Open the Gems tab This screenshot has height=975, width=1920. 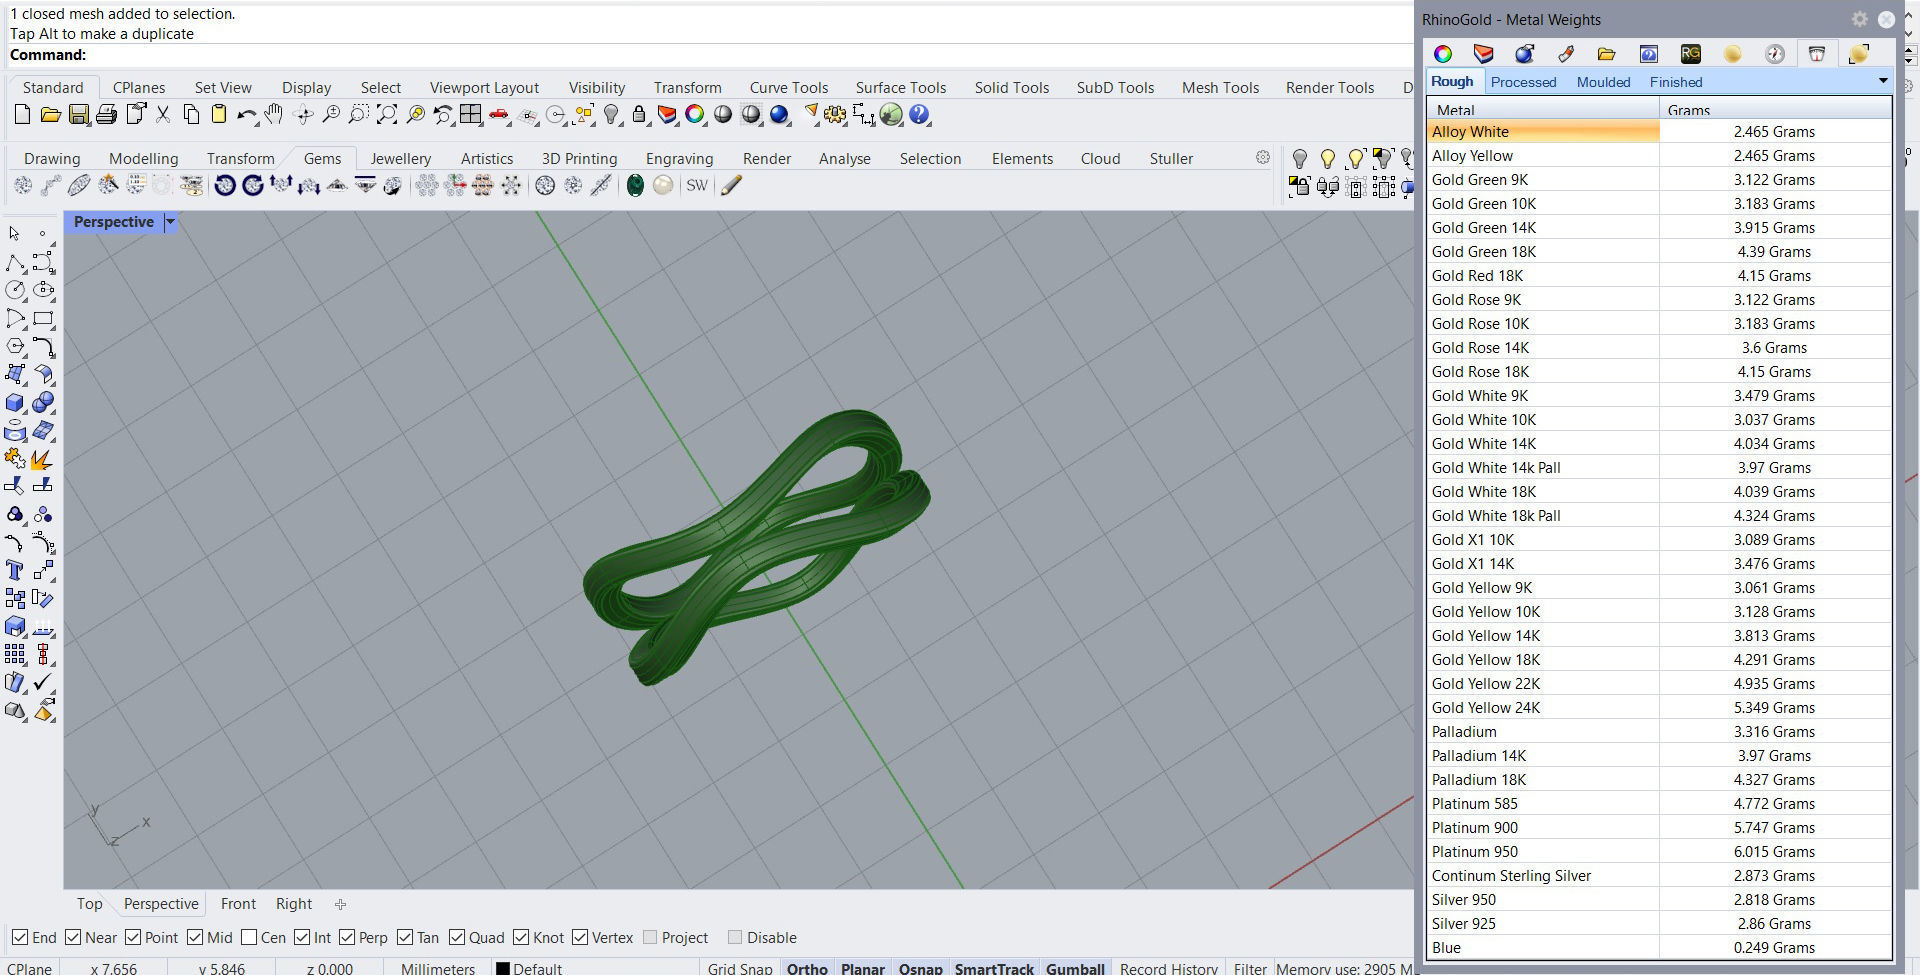click(x=322, y=158)
